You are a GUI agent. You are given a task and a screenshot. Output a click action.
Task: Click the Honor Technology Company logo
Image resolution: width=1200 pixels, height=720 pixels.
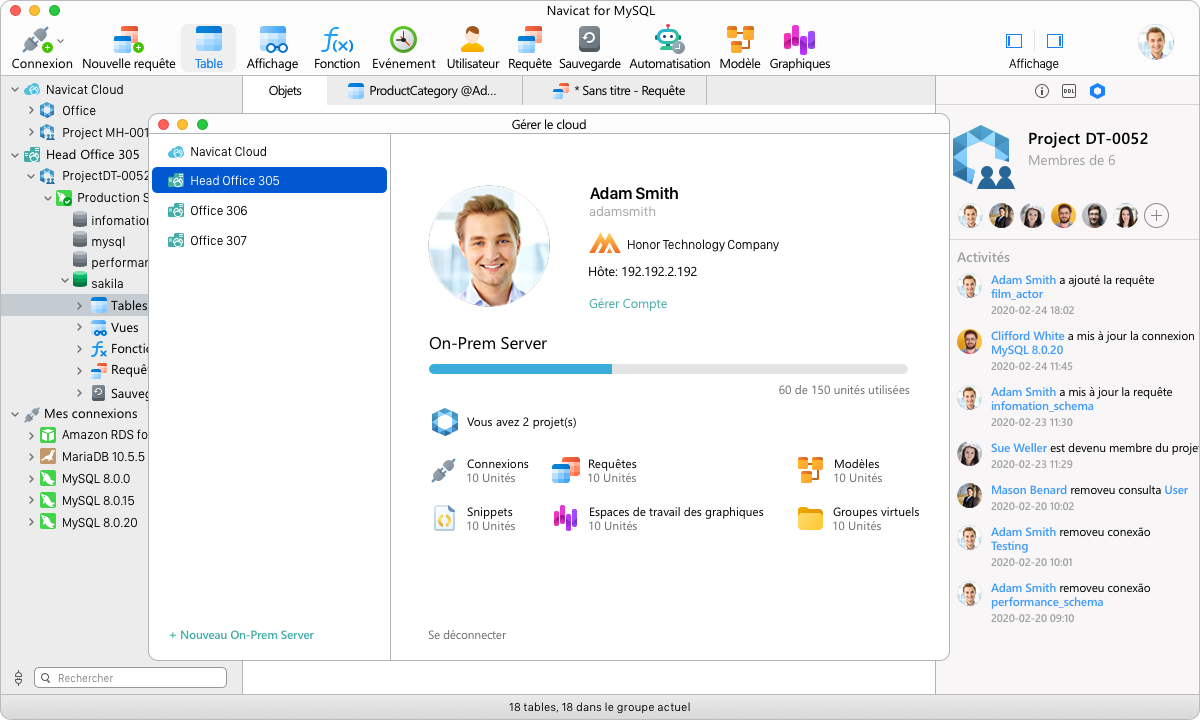[604, 244]
